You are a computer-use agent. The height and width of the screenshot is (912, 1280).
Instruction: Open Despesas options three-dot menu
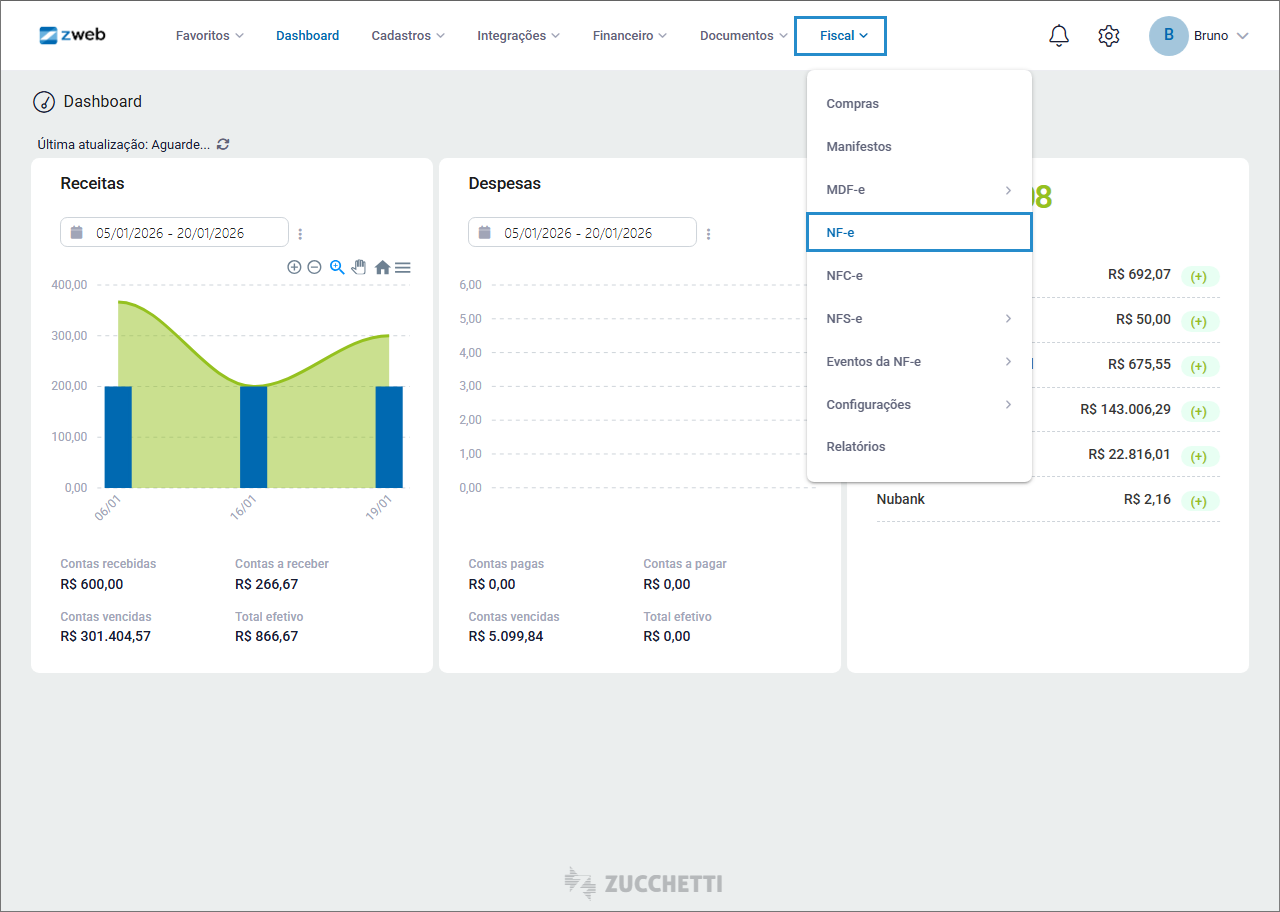pos(708,234)
